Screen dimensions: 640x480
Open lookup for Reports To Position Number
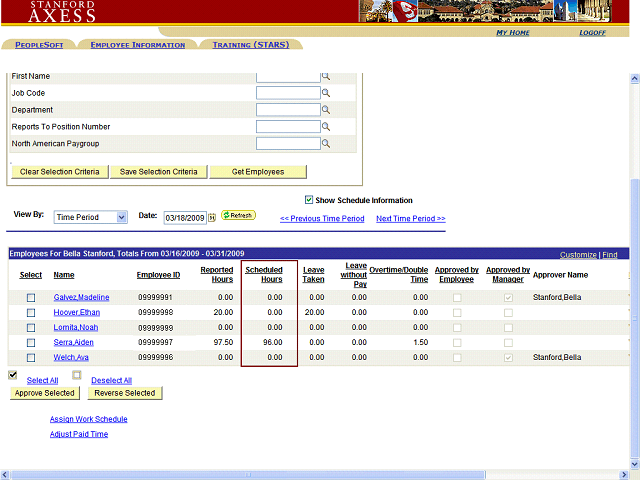pos(325,127)
